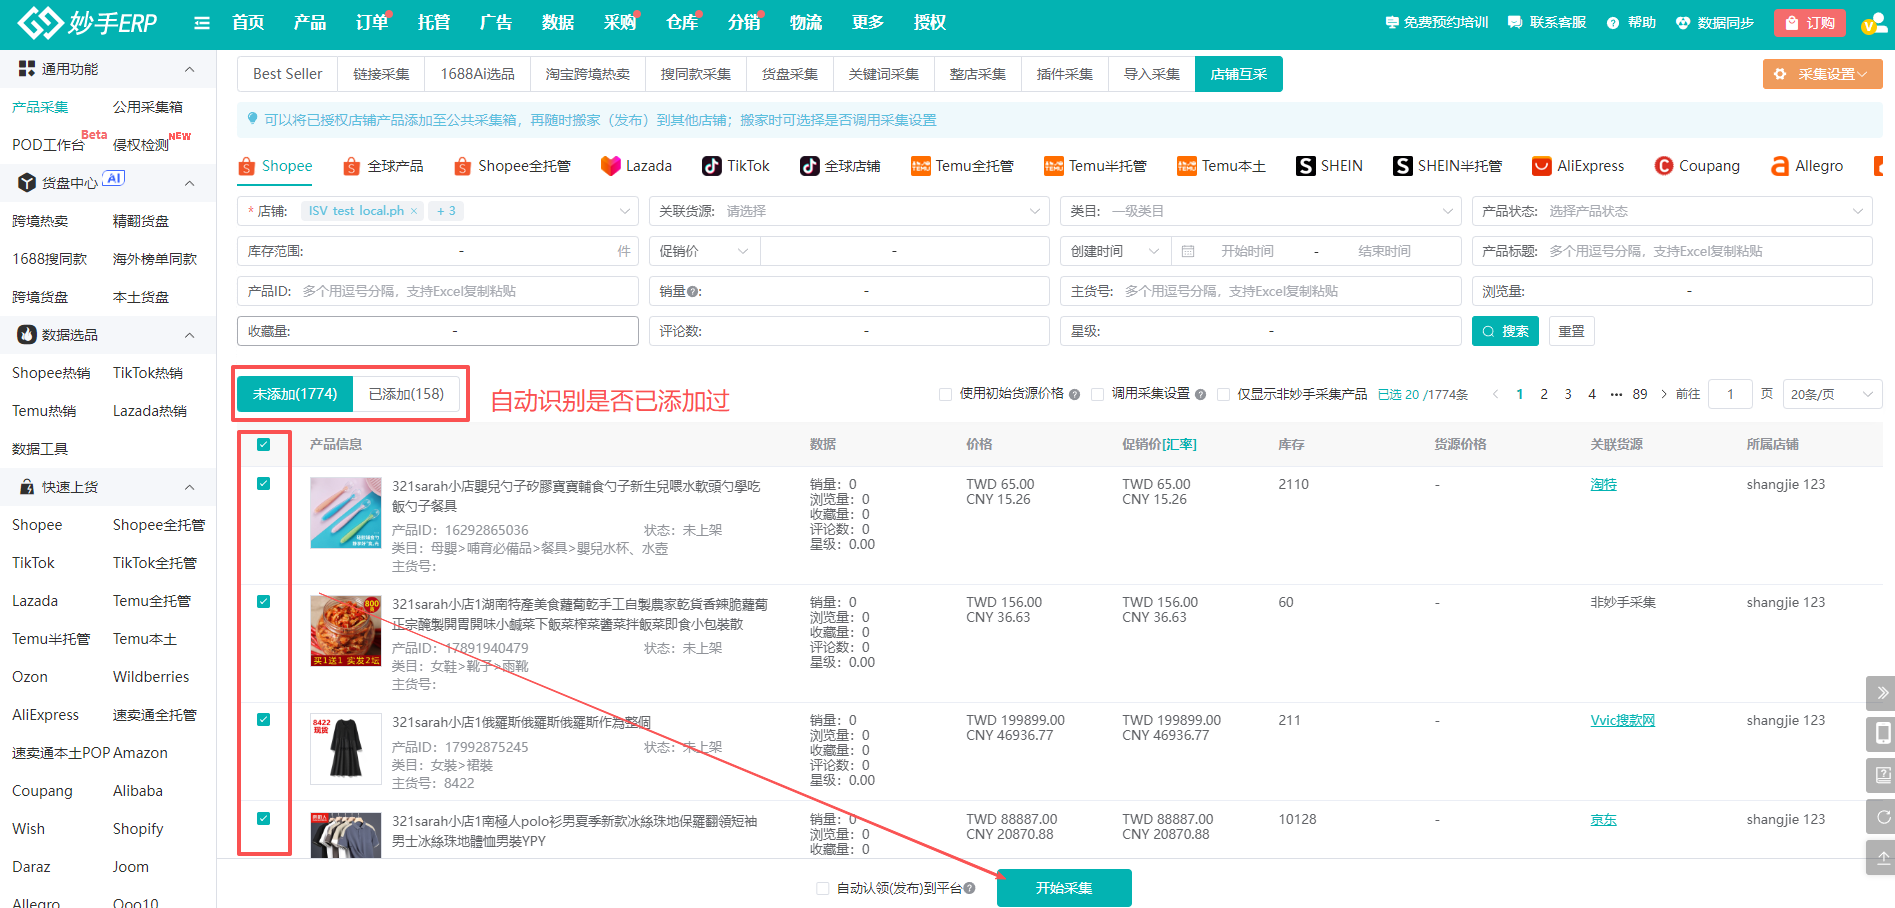1895x908 pixels.
Task: Click the 重置 reset button
Action: click(1571, 331)
